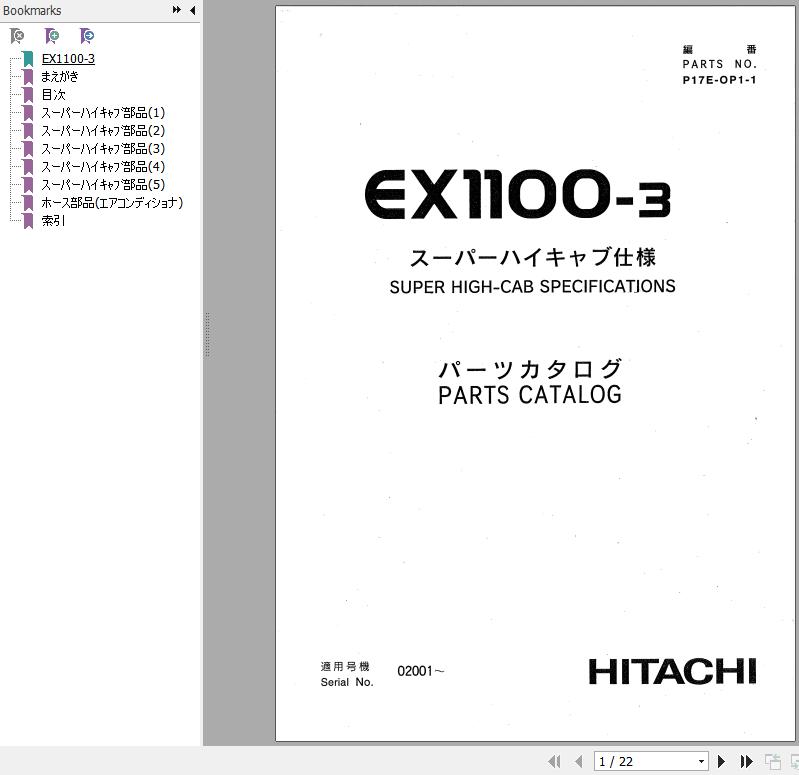This screenshot has height=775, width=799.
Task: Click the bookmark properties arrow icon
Action: click(x=87, y=36)
